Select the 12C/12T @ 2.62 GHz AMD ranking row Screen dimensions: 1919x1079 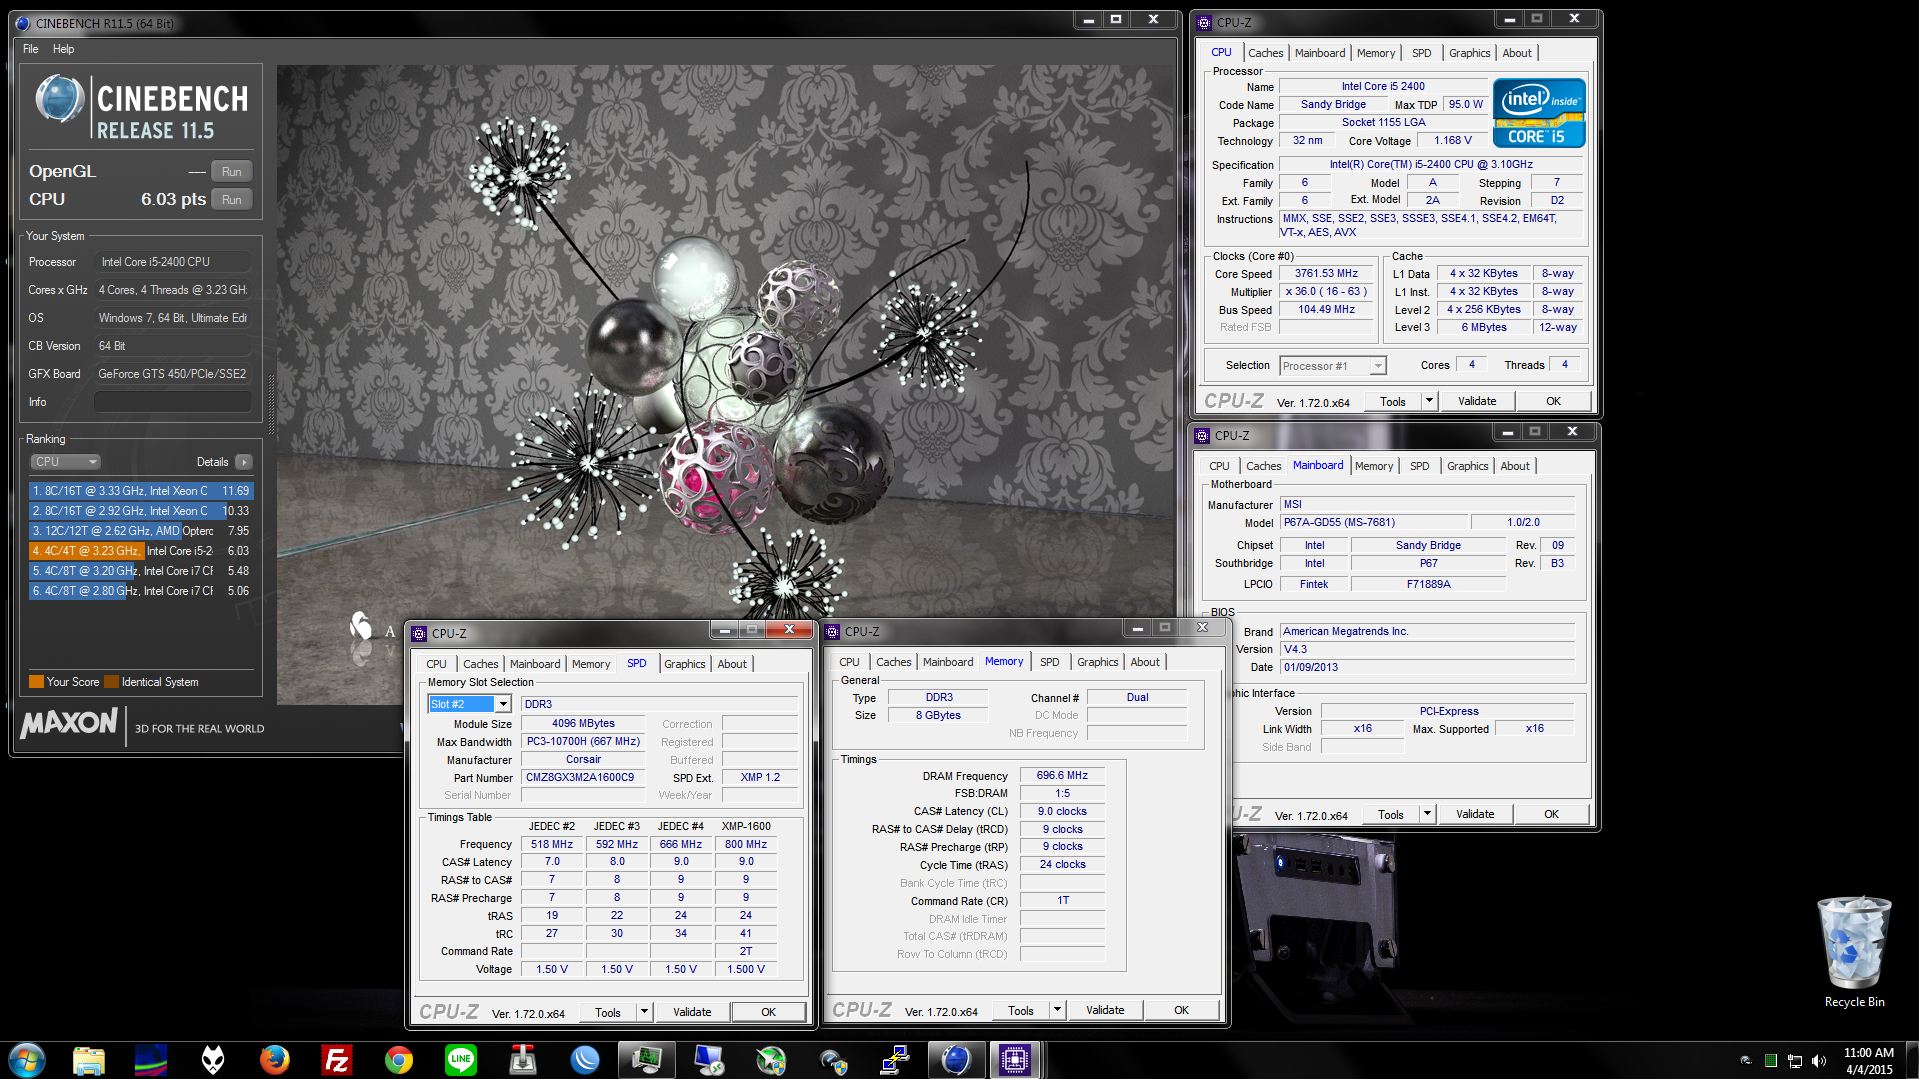click(x=141, y=531)
